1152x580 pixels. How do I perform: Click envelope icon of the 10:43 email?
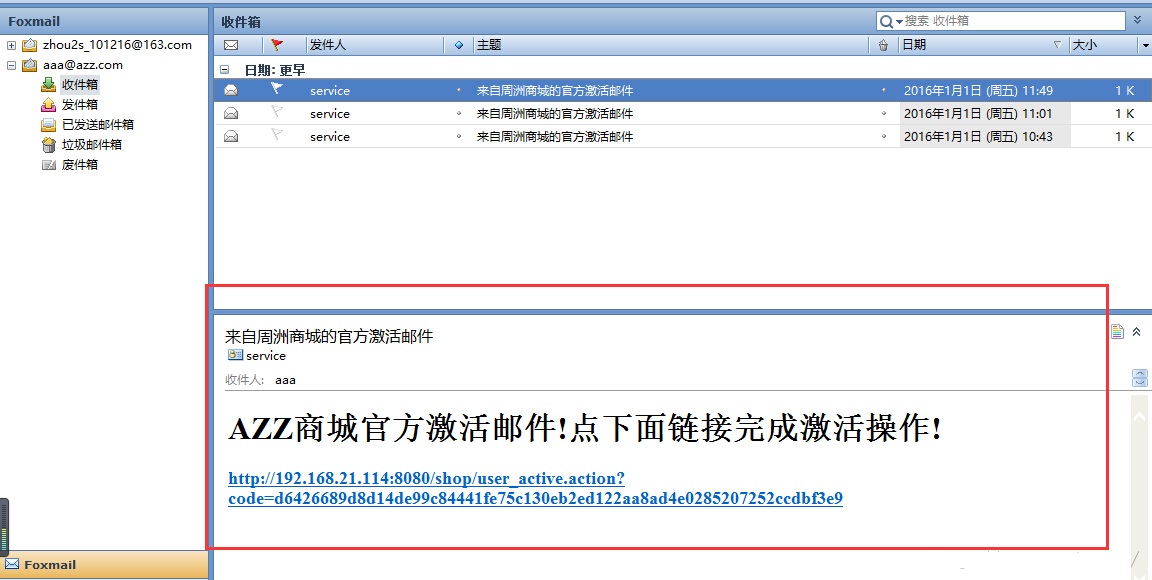coord(231,136)
